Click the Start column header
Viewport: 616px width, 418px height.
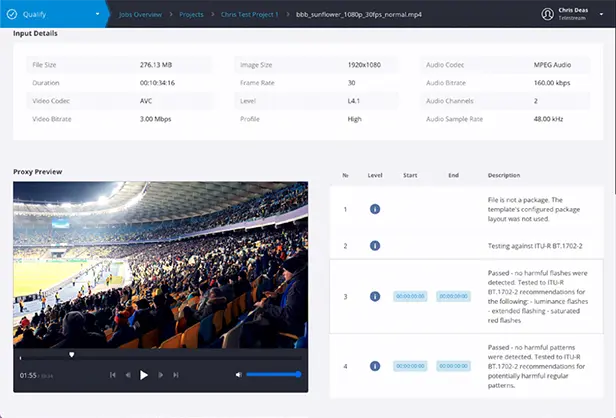point(410,175)
